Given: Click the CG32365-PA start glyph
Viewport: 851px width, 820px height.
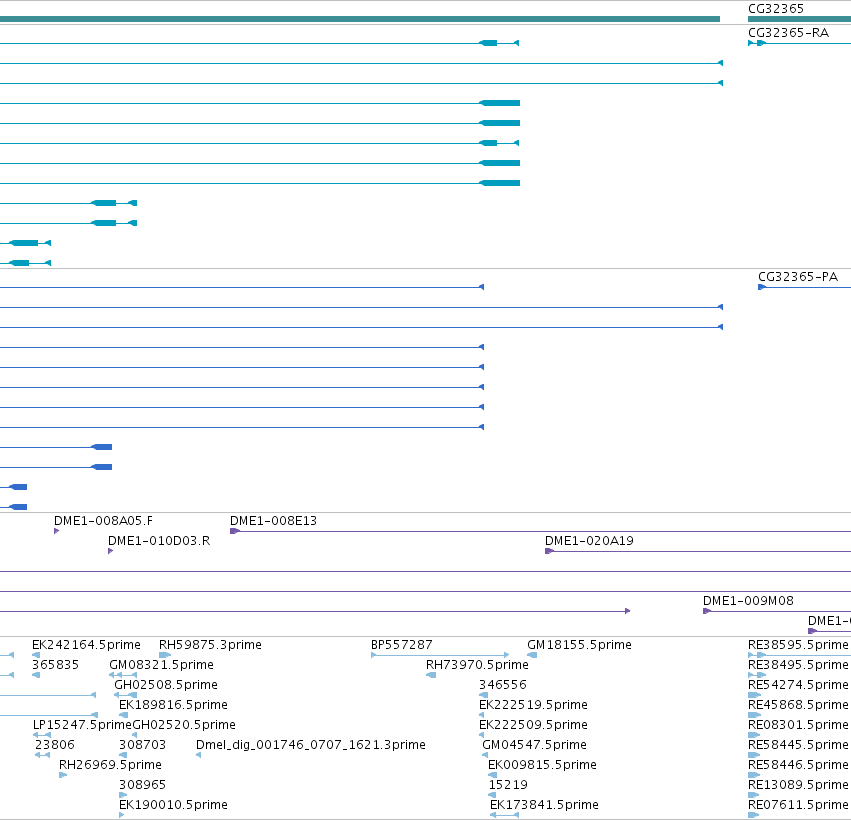Looking at the screenshot, I should click(761, 287).
